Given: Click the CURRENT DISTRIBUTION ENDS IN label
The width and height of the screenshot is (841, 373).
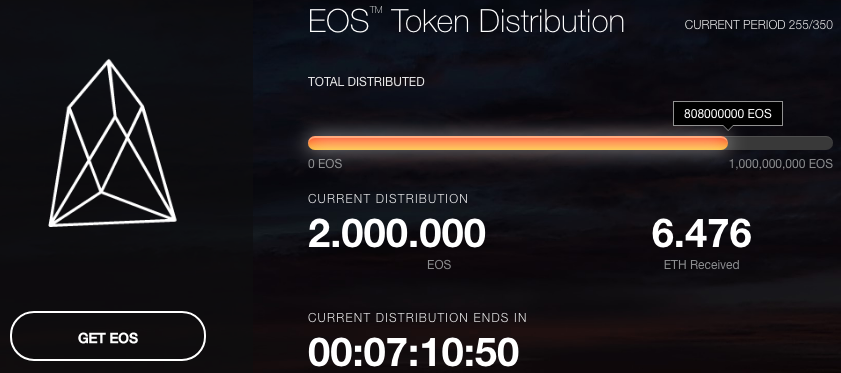Looking at the screenshot, I should (x=417, y=318).
